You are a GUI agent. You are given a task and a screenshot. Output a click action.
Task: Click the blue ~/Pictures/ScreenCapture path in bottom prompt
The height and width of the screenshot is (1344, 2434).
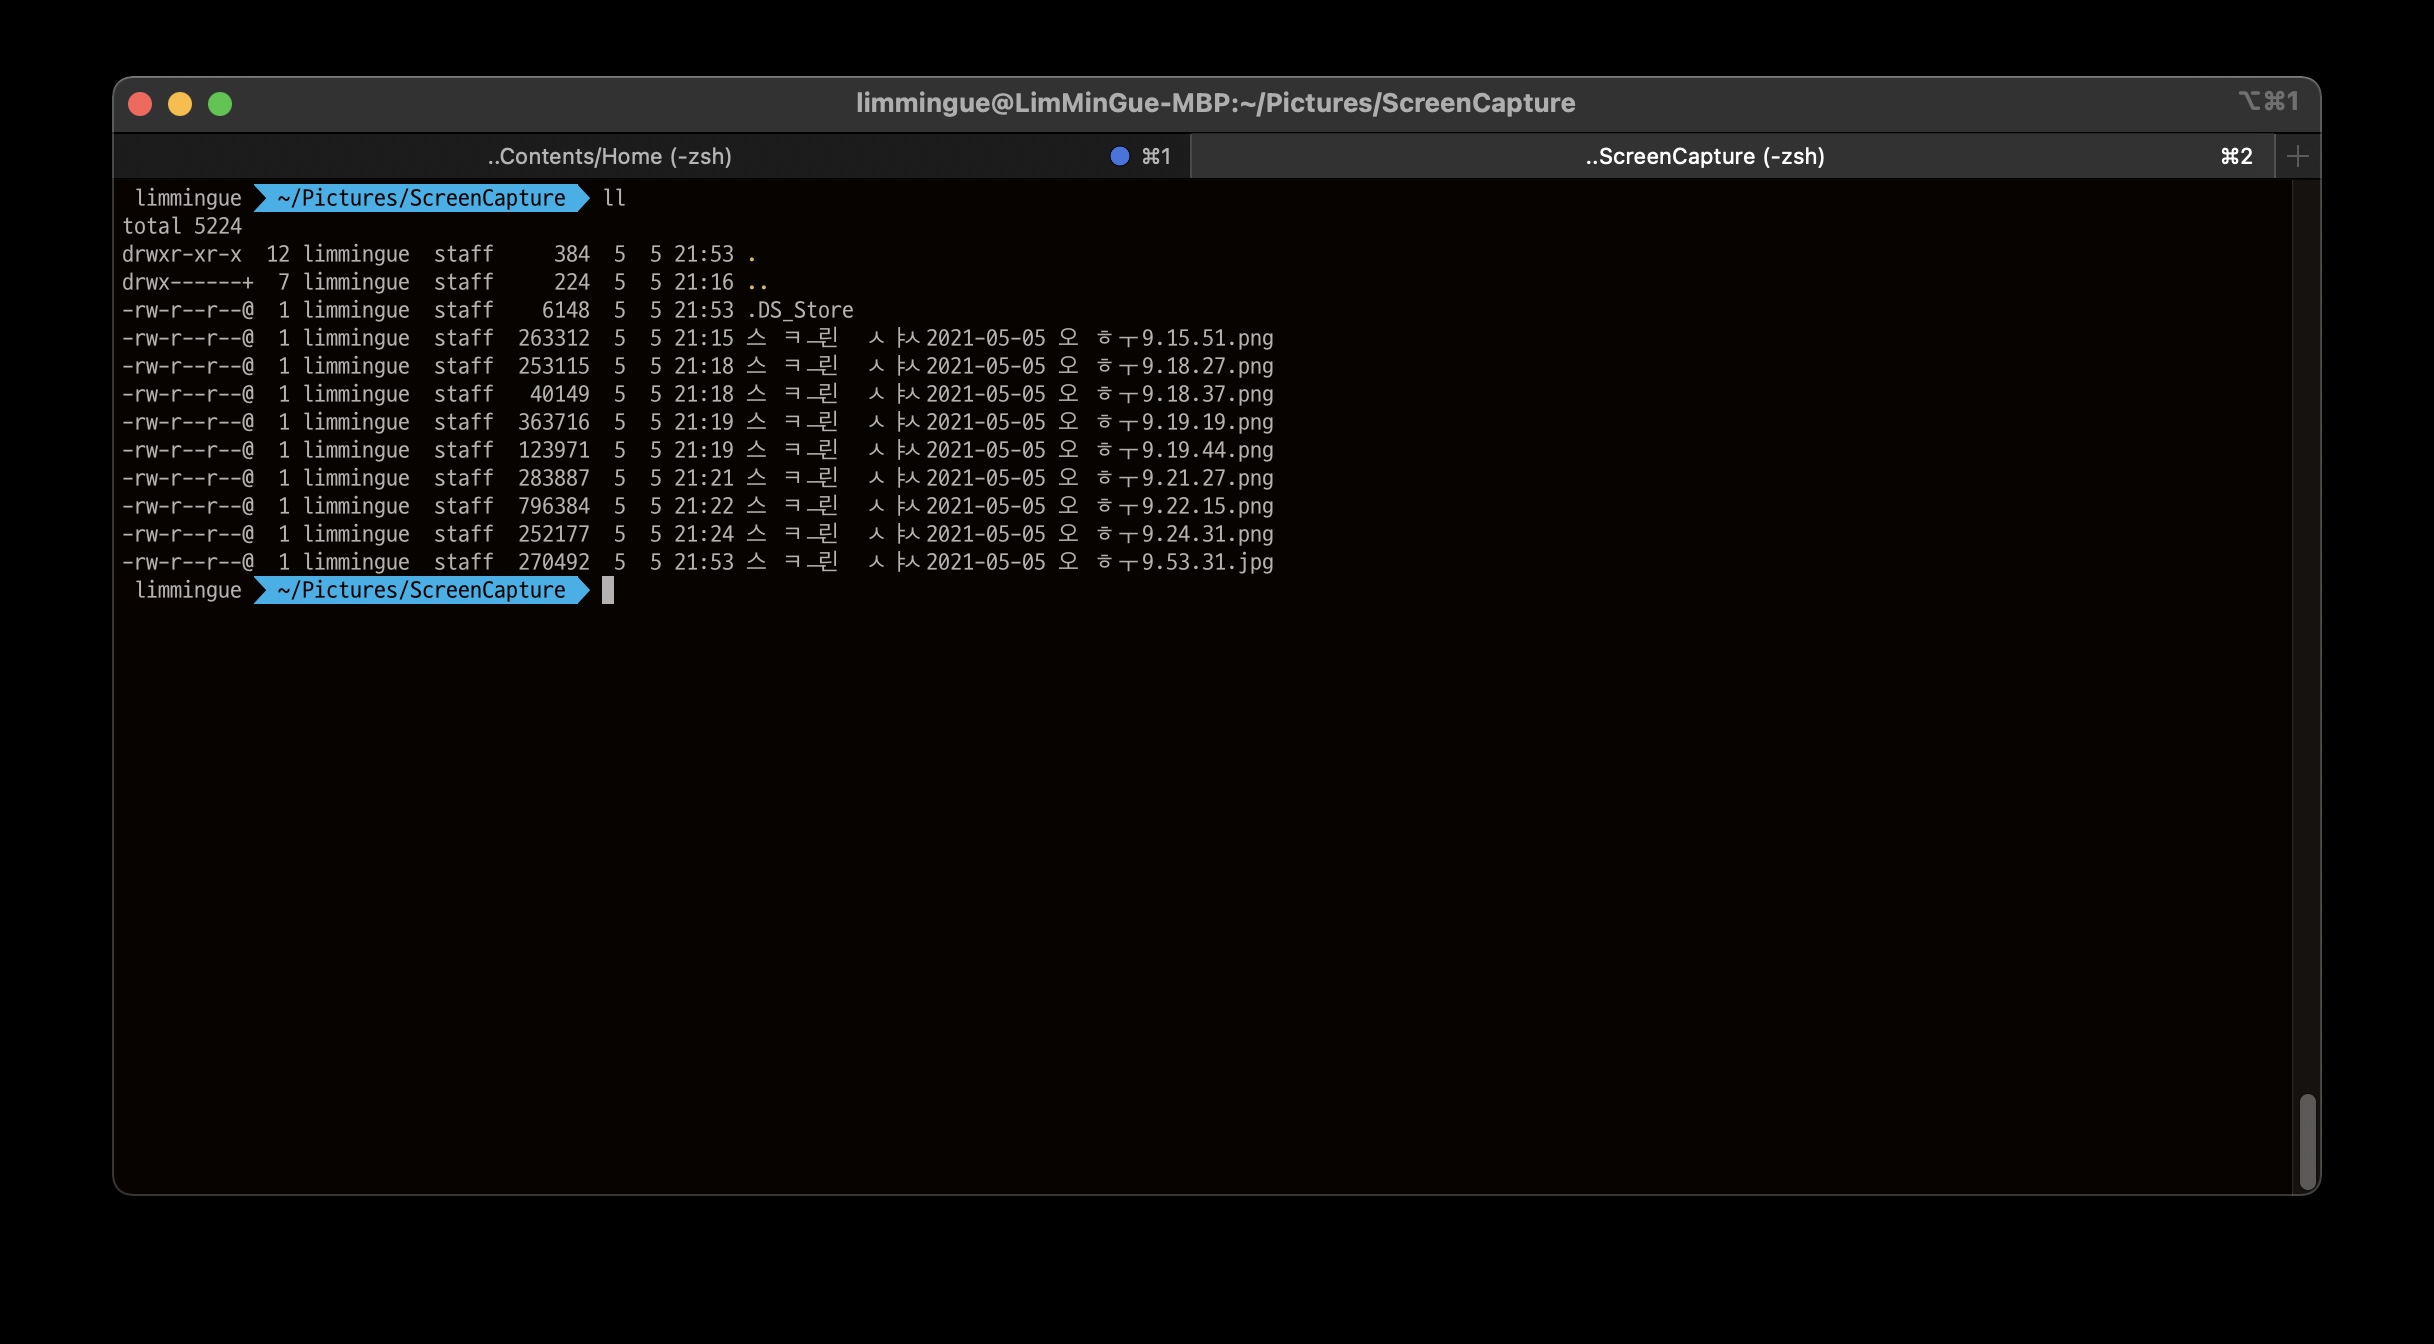(421, 590)
